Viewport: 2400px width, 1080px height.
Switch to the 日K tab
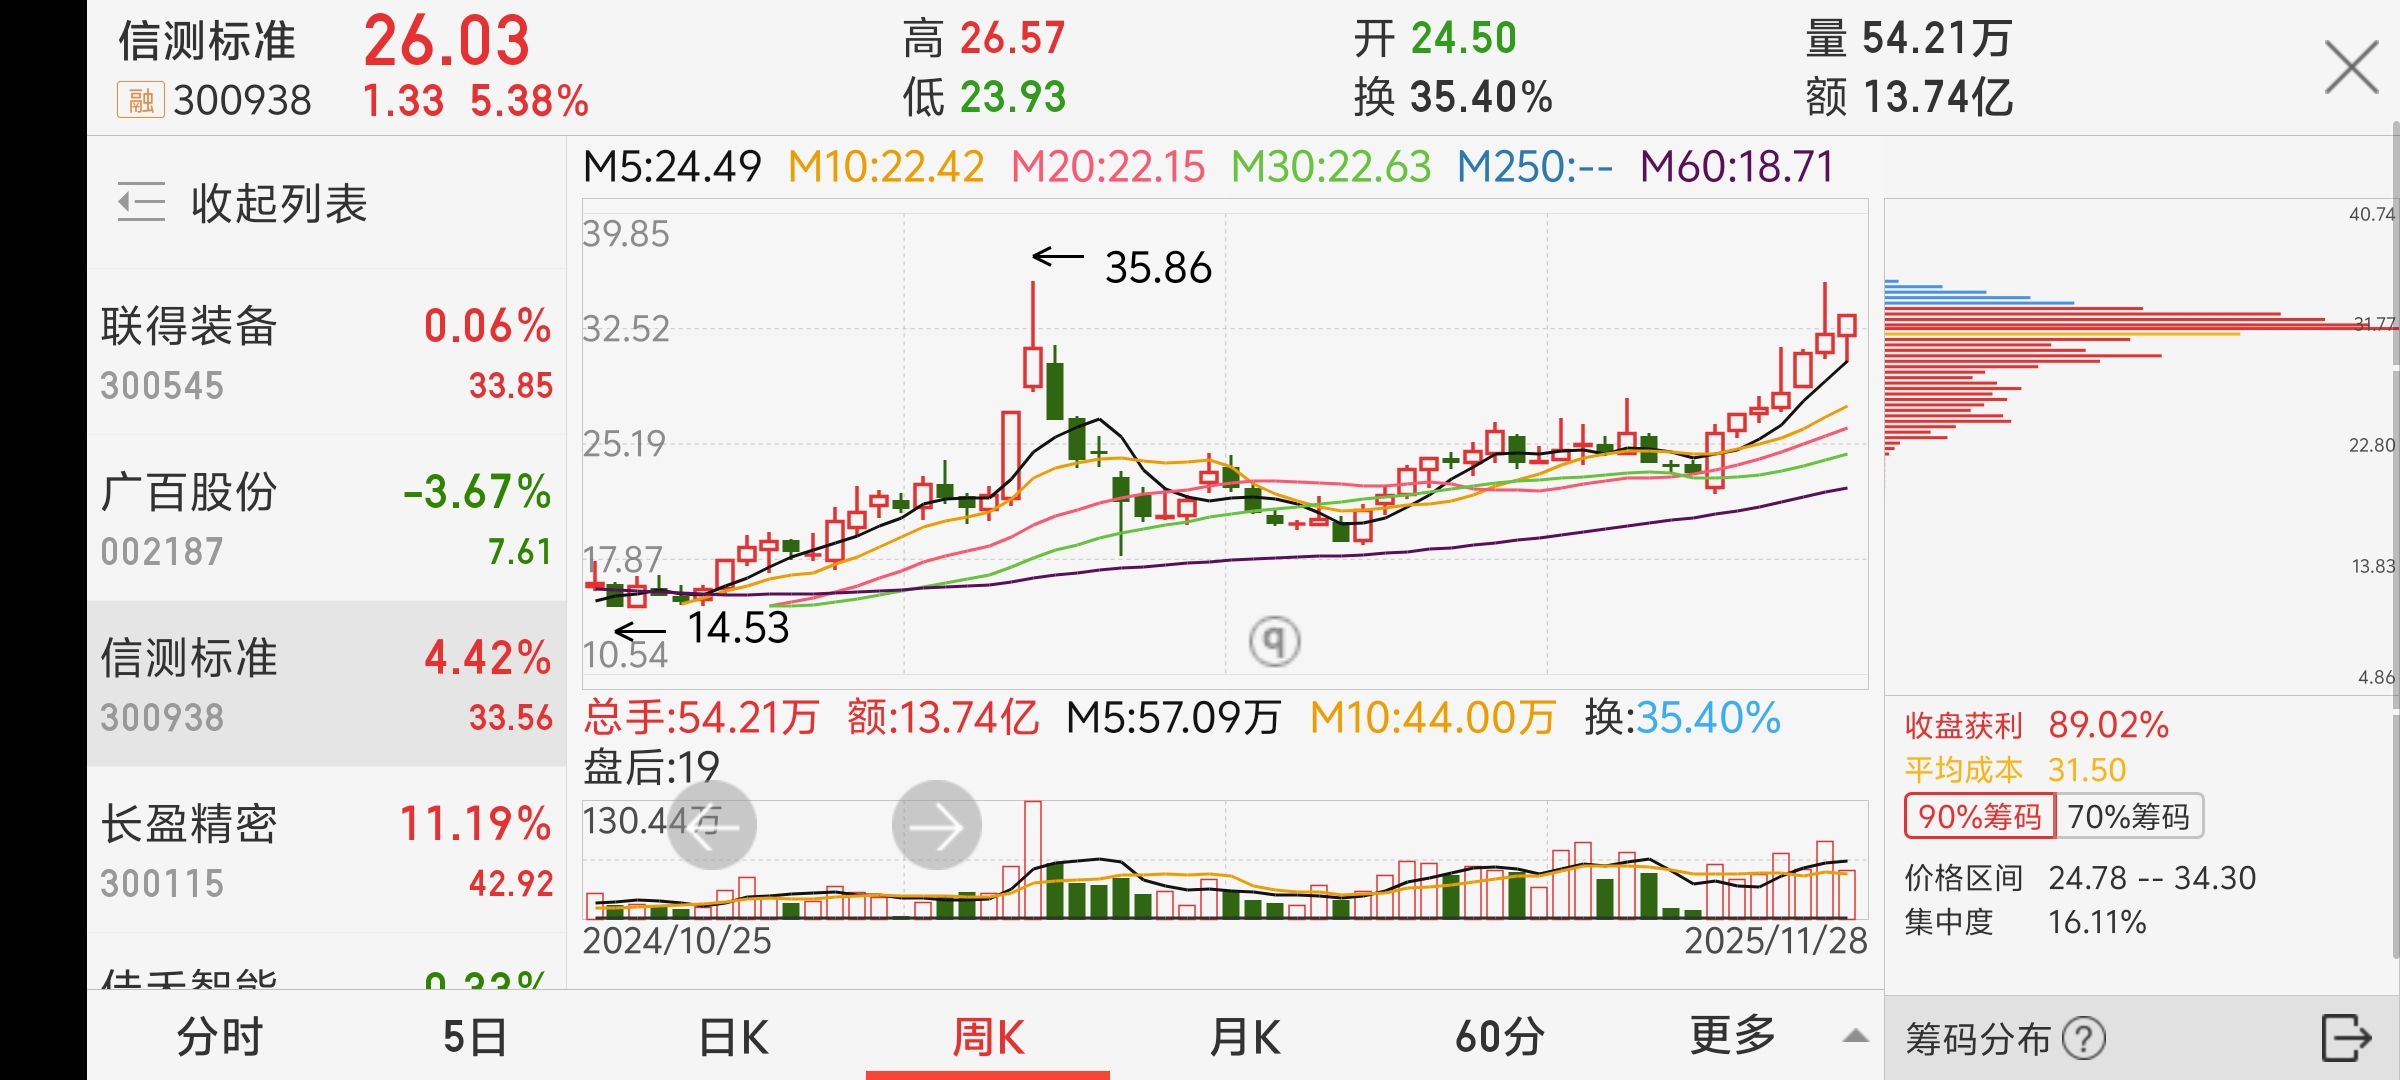[x=733, y=1037]
